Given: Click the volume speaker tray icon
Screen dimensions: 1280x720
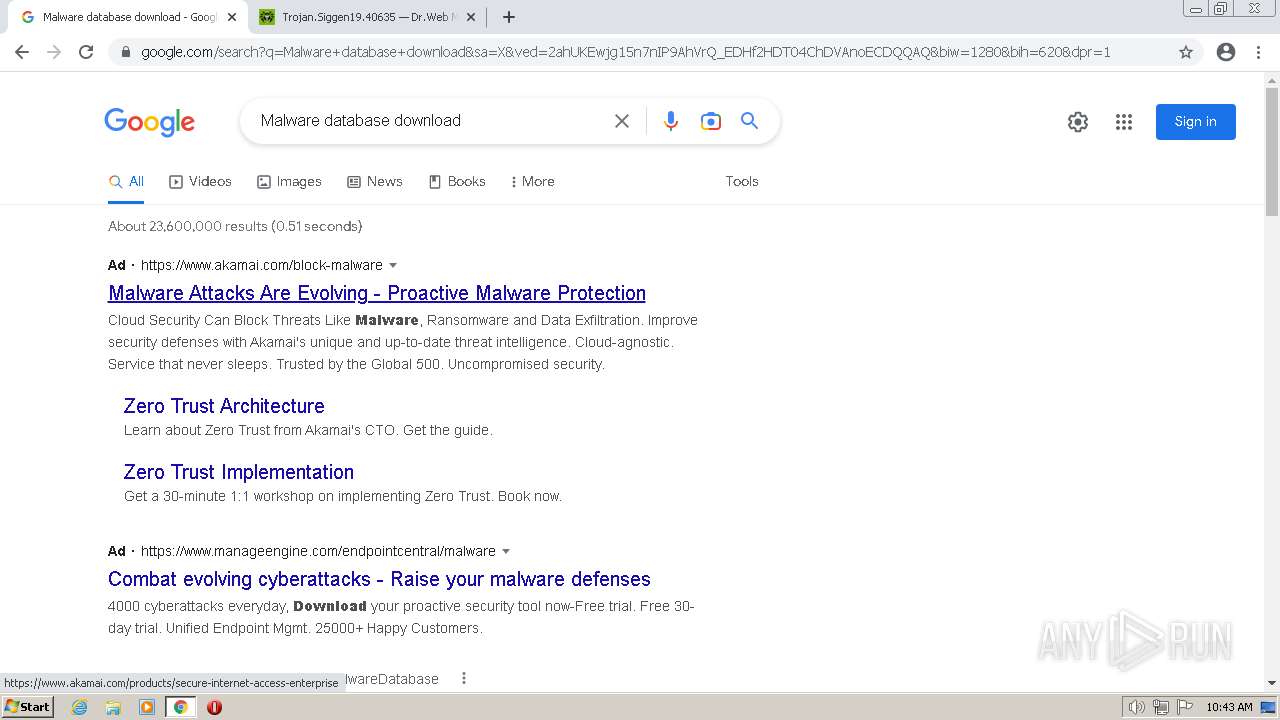Looking at the screenshot, I should point(1137,707).
